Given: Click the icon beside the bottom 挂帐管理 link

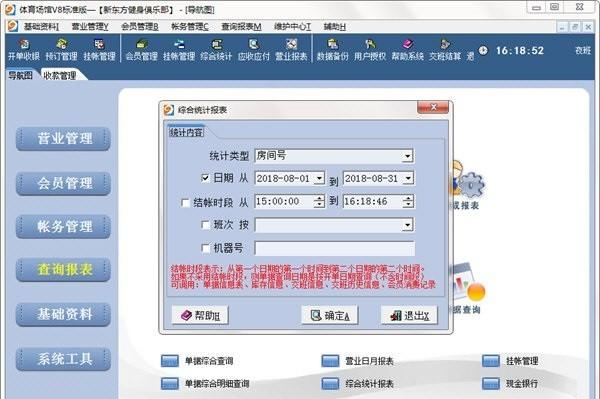Looking at the screenshot, I should tap(491, 361).
